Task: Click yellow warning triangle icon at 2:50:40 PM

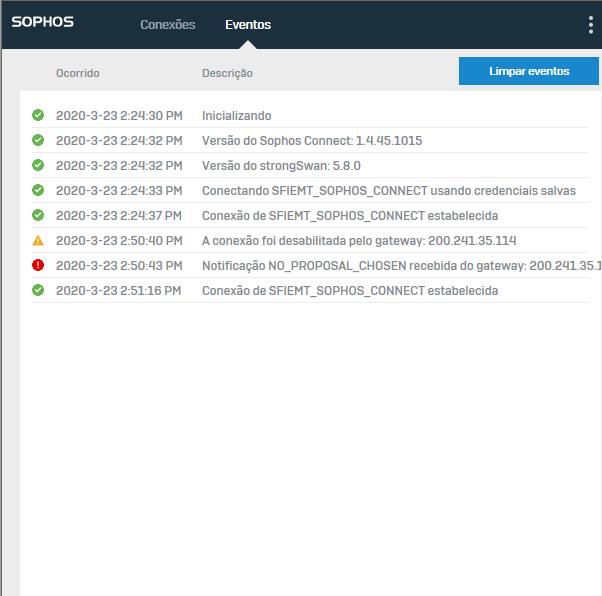Action: coord(38,240)
